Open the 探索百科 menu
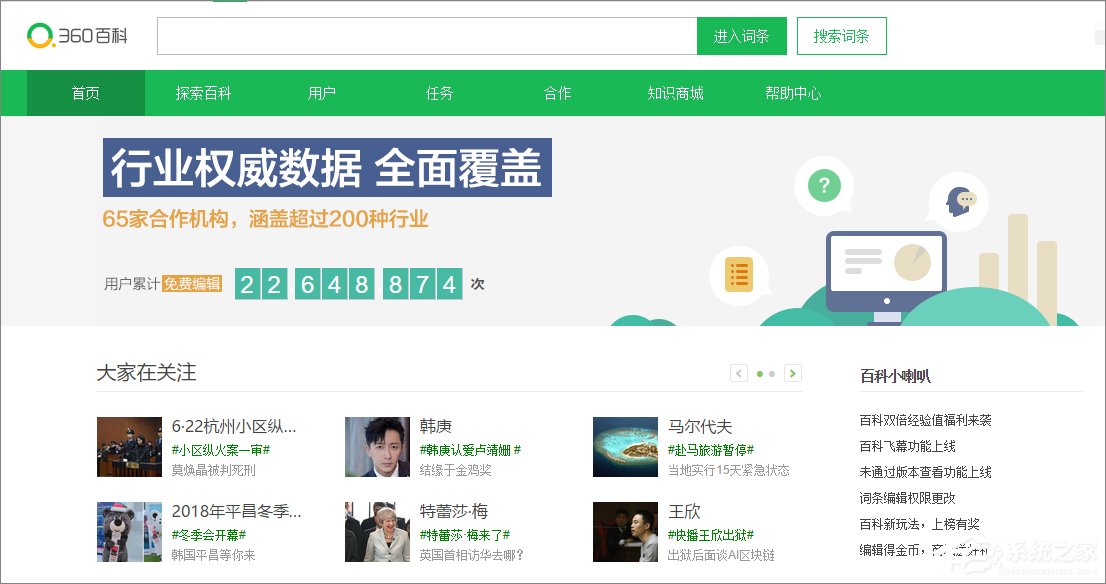Image resolution: width=1106 pixels, height=584 pixels. click(203, 93)
